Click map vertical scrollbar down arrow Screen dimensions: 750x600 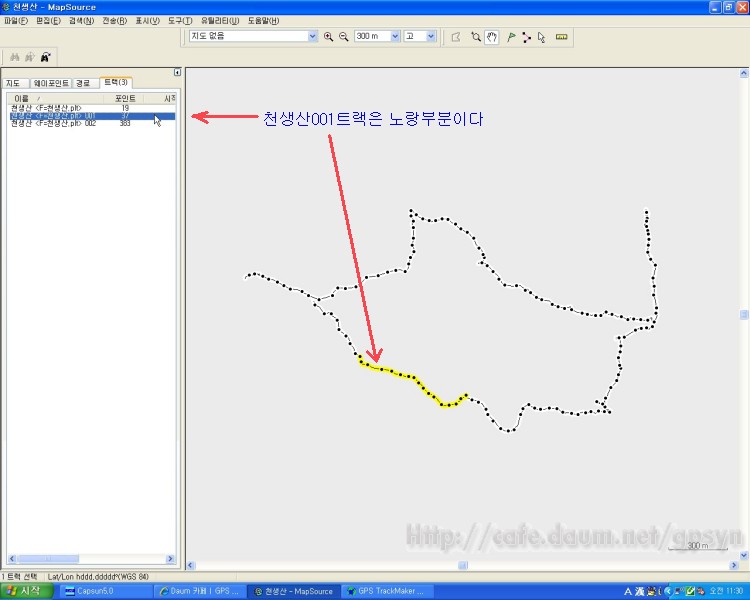coord(744,556)
